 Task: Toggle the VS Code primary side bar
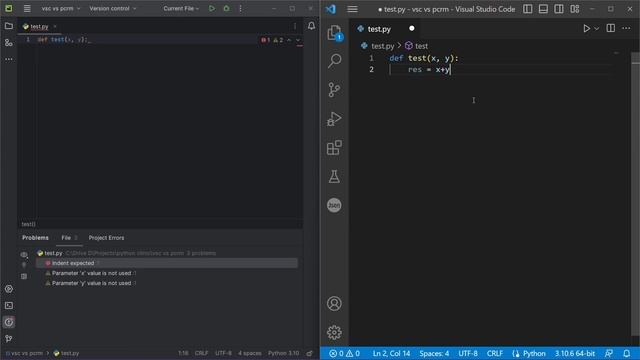click(x=527, y=9)
